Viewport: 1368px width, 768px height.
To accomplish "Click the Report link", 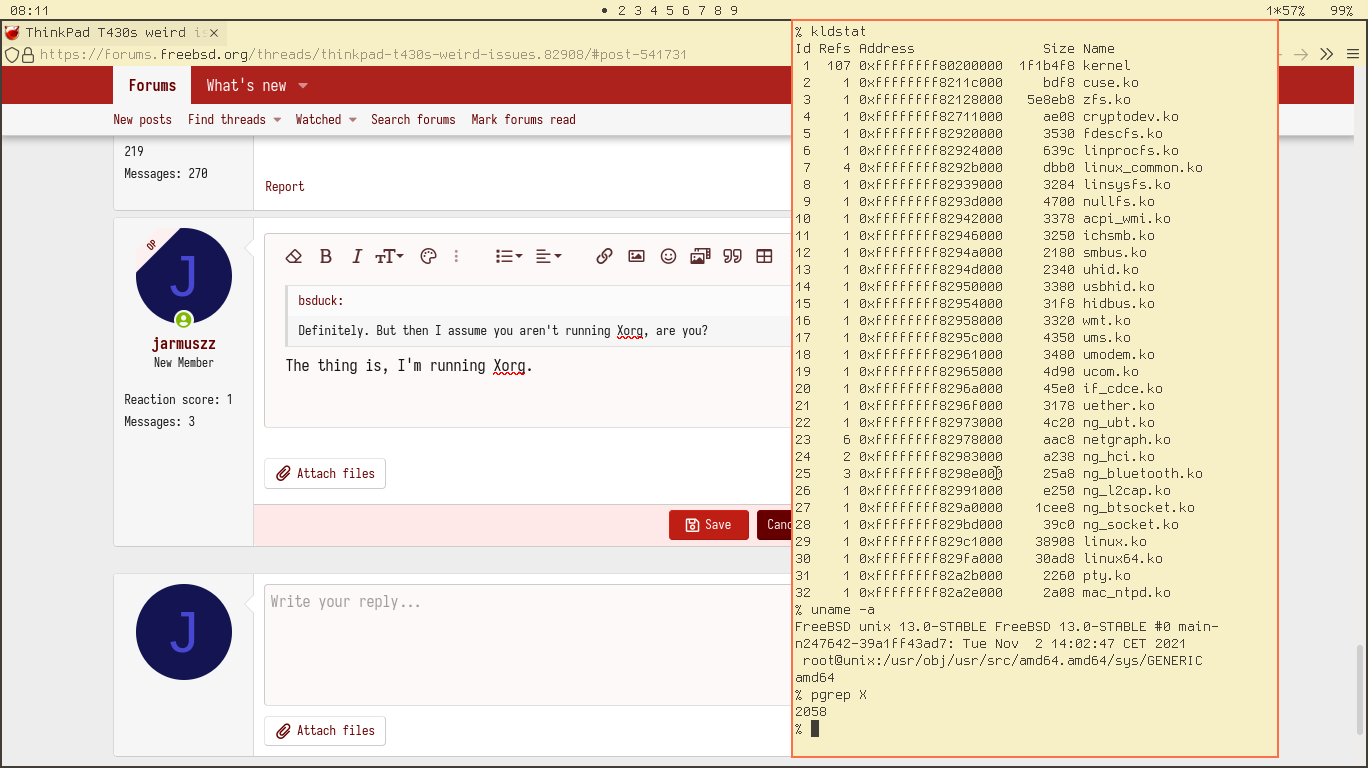I will pyautogui.click(x=285, y=187).
